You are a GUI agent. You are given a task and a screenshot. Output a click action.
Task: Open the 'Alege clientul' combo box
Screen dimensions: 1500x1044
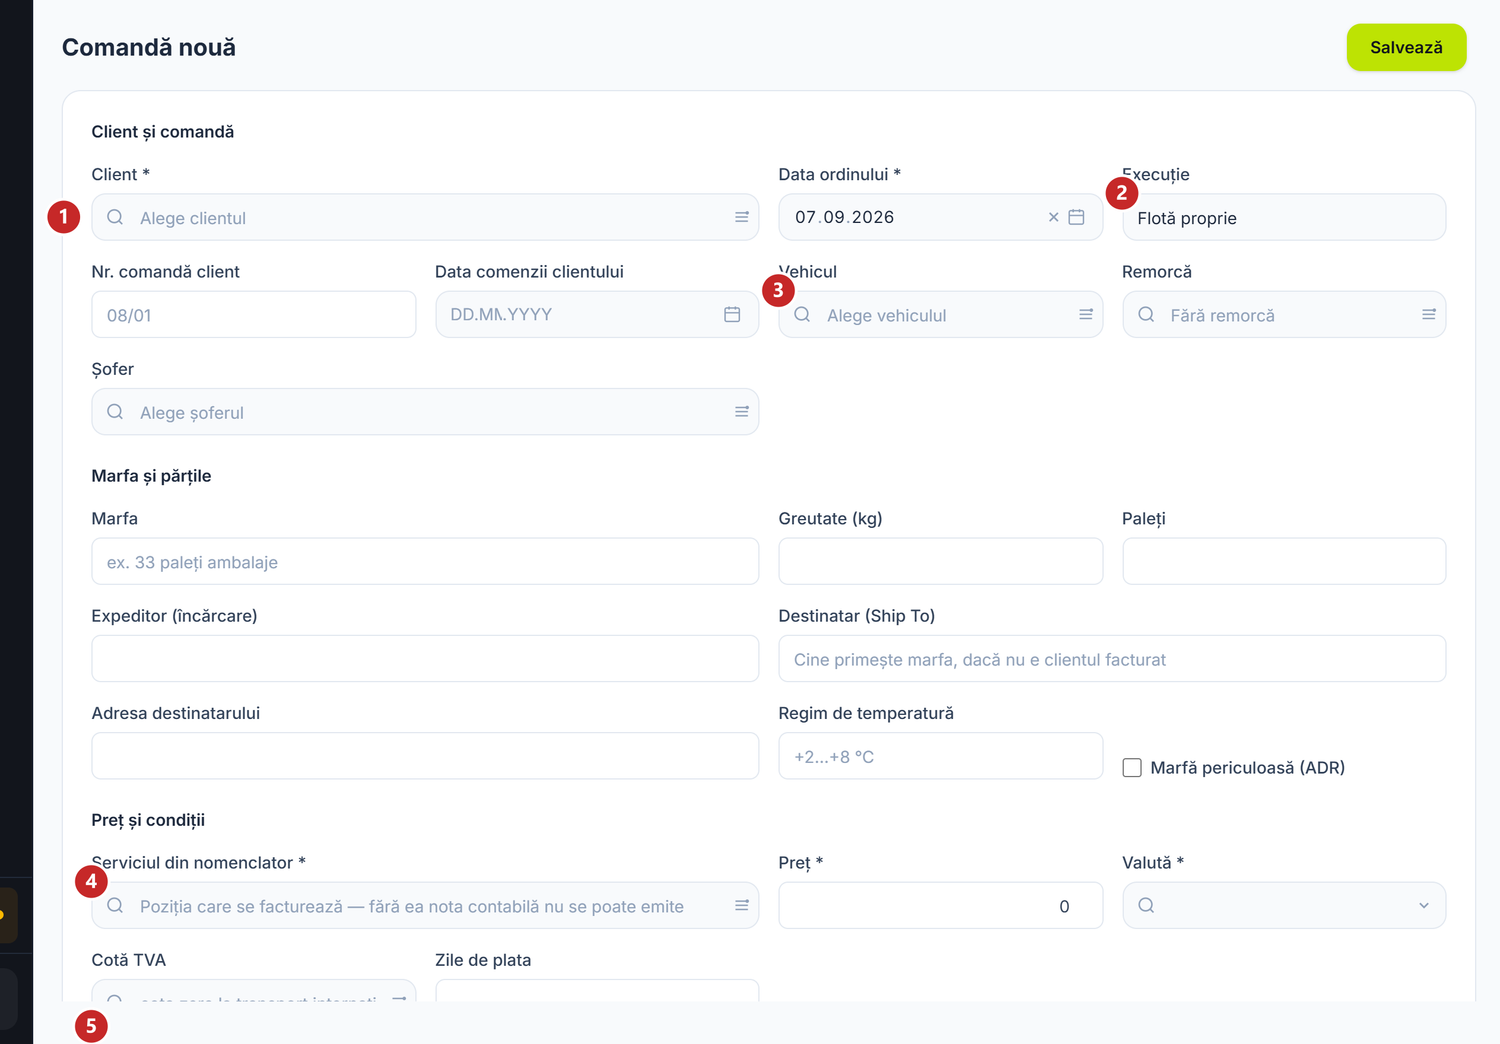[x=425, y=217]
